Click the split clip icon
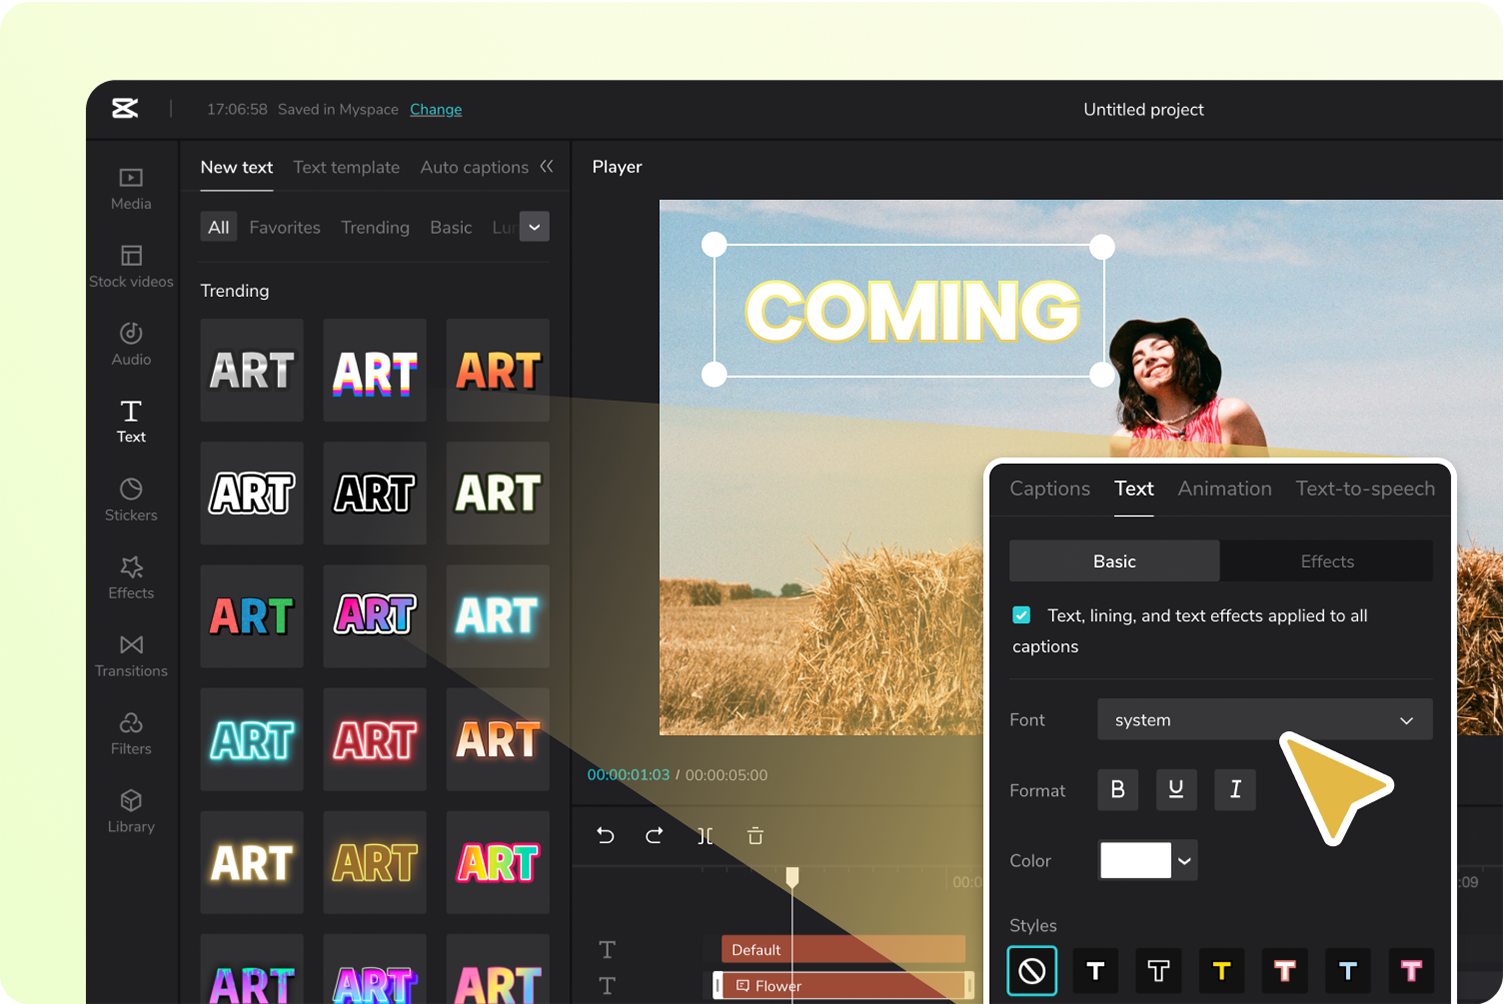This screenshot has height=1004, width=1504. pyautogui.click(x=705, y=835)
